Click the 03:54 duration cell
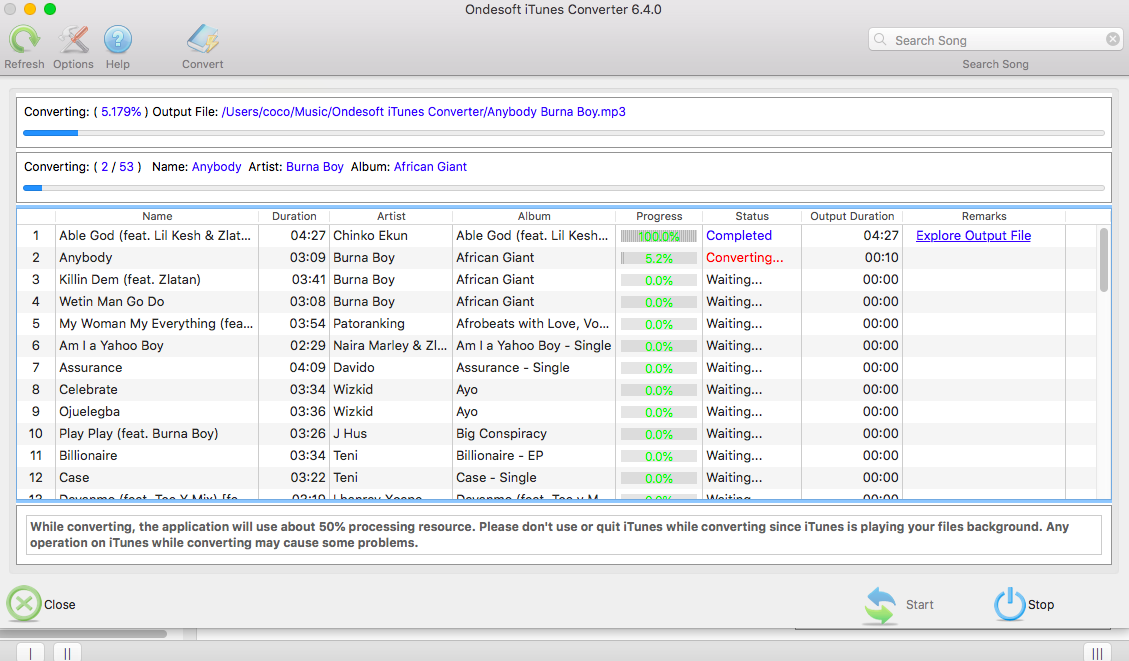This screenshot has width=1129, height=661. coord(294,323)
